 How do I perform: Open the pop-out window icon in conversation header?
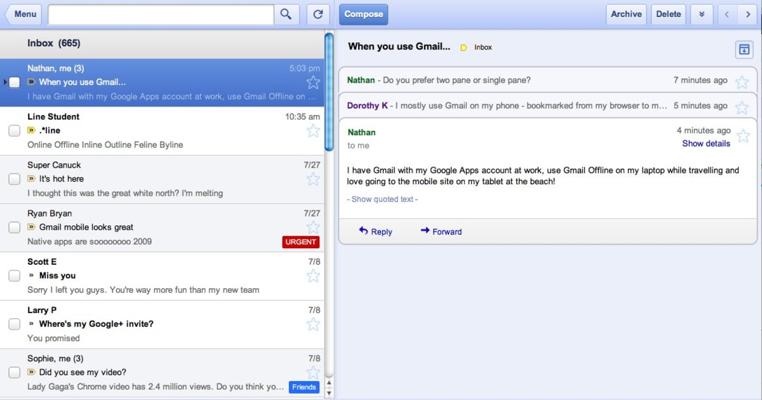click(x=743, y=49)
